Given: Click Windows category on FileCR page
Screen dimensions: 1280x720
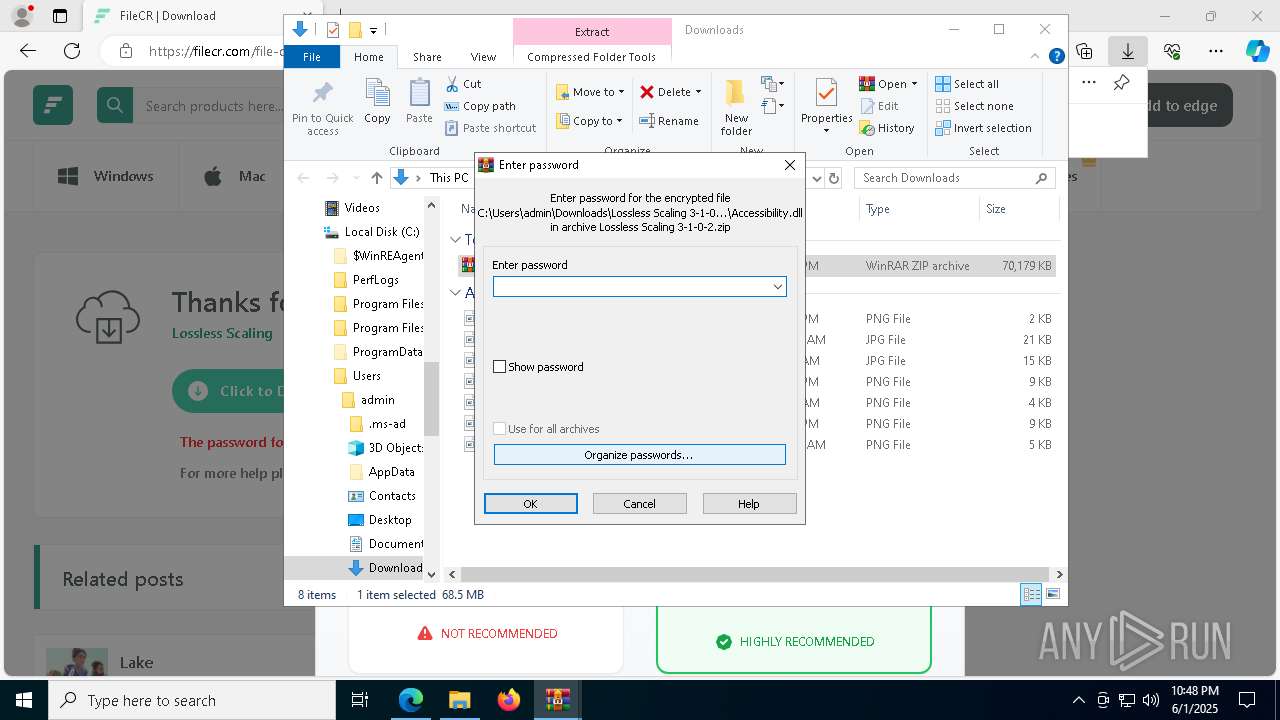Looking at the screenshot, I should coord(105,176).
